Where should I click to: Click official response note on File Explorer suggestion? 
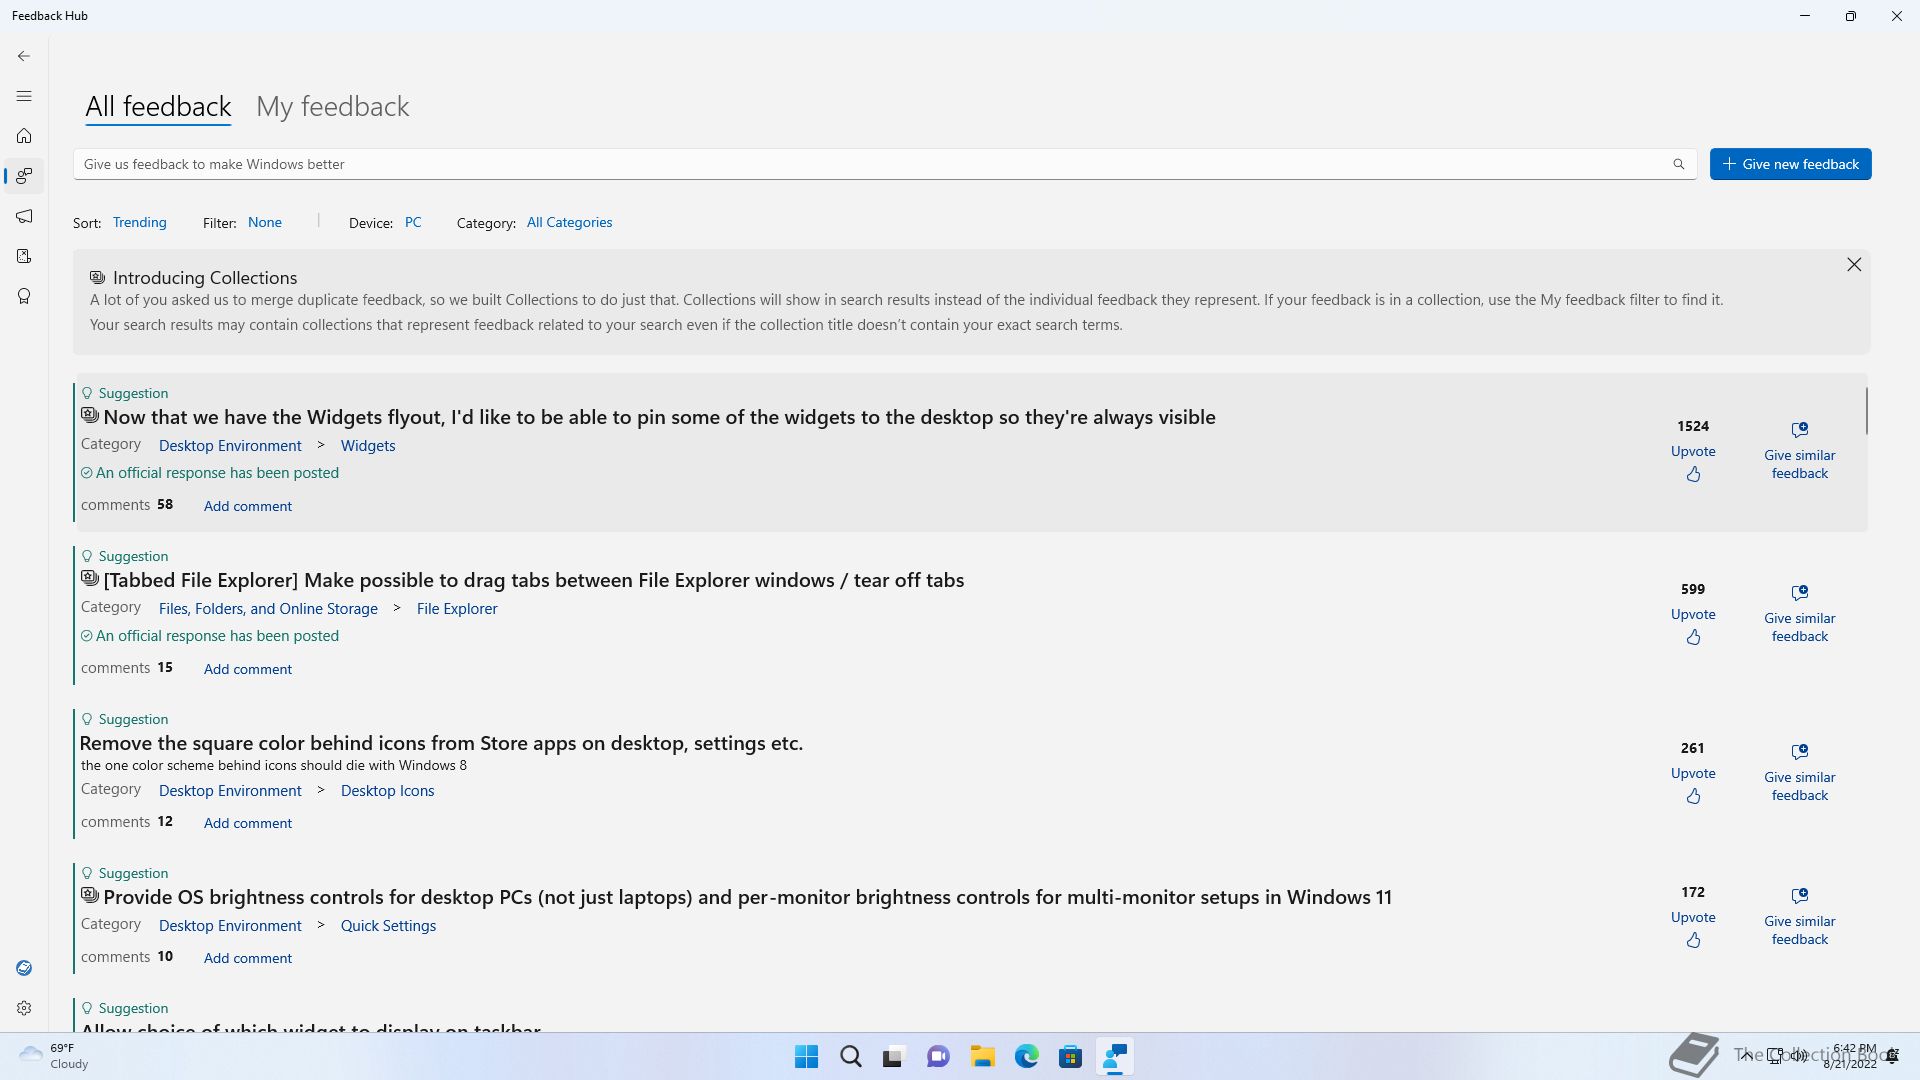pos(210,636)
